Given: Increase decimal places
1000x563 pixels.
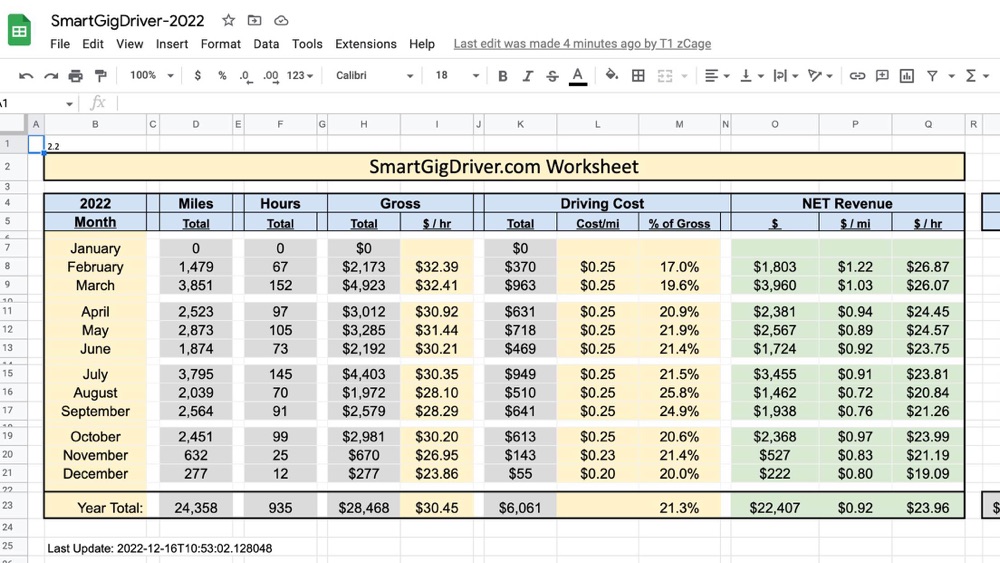Looking at the screenshot, I should pos(270,76).
